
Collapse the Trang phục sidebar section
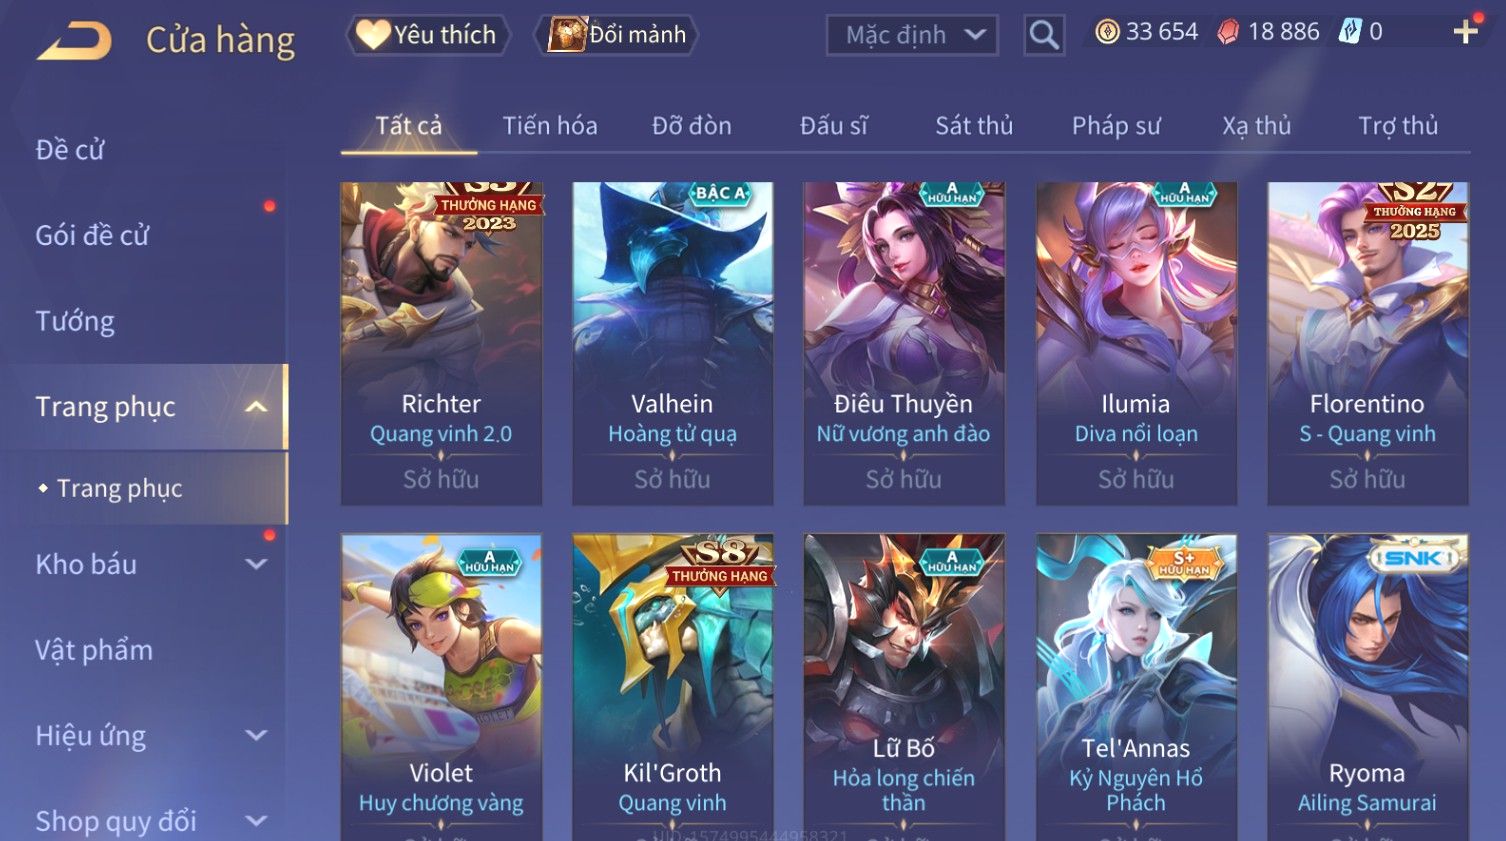coord(256,407)
